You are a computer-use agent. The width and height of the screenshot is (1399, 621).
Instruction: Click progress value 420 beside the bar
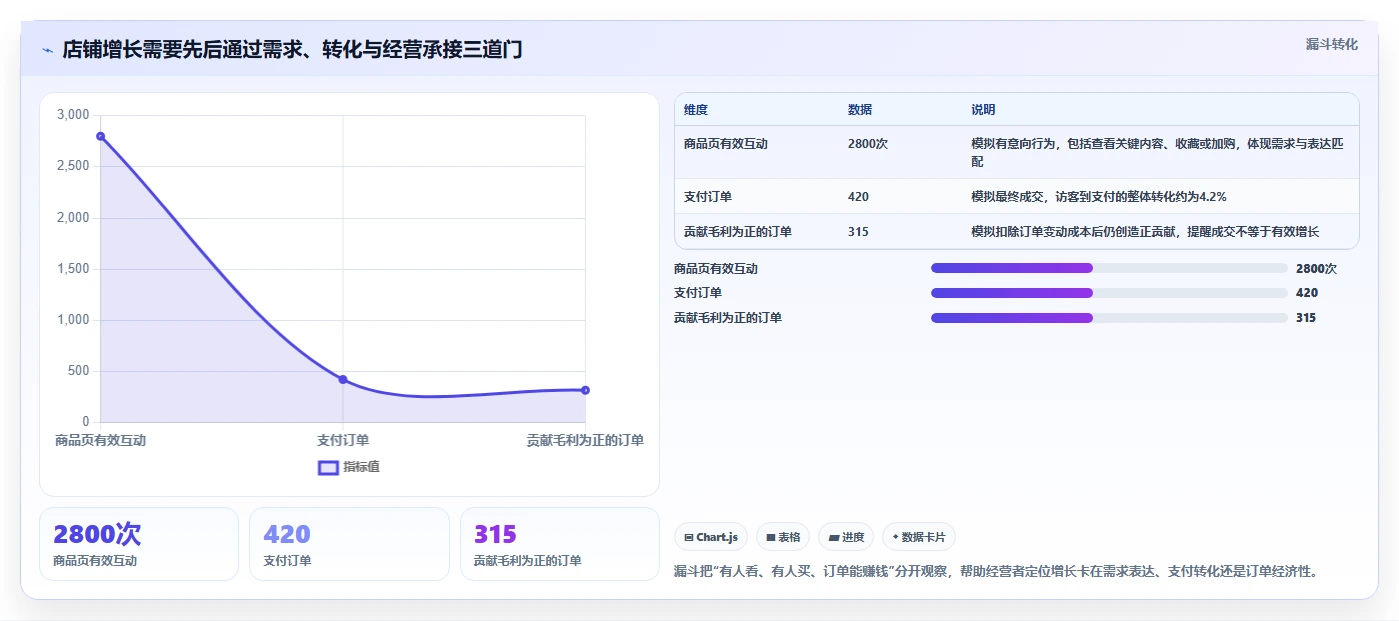click(x=1307, y=293)
